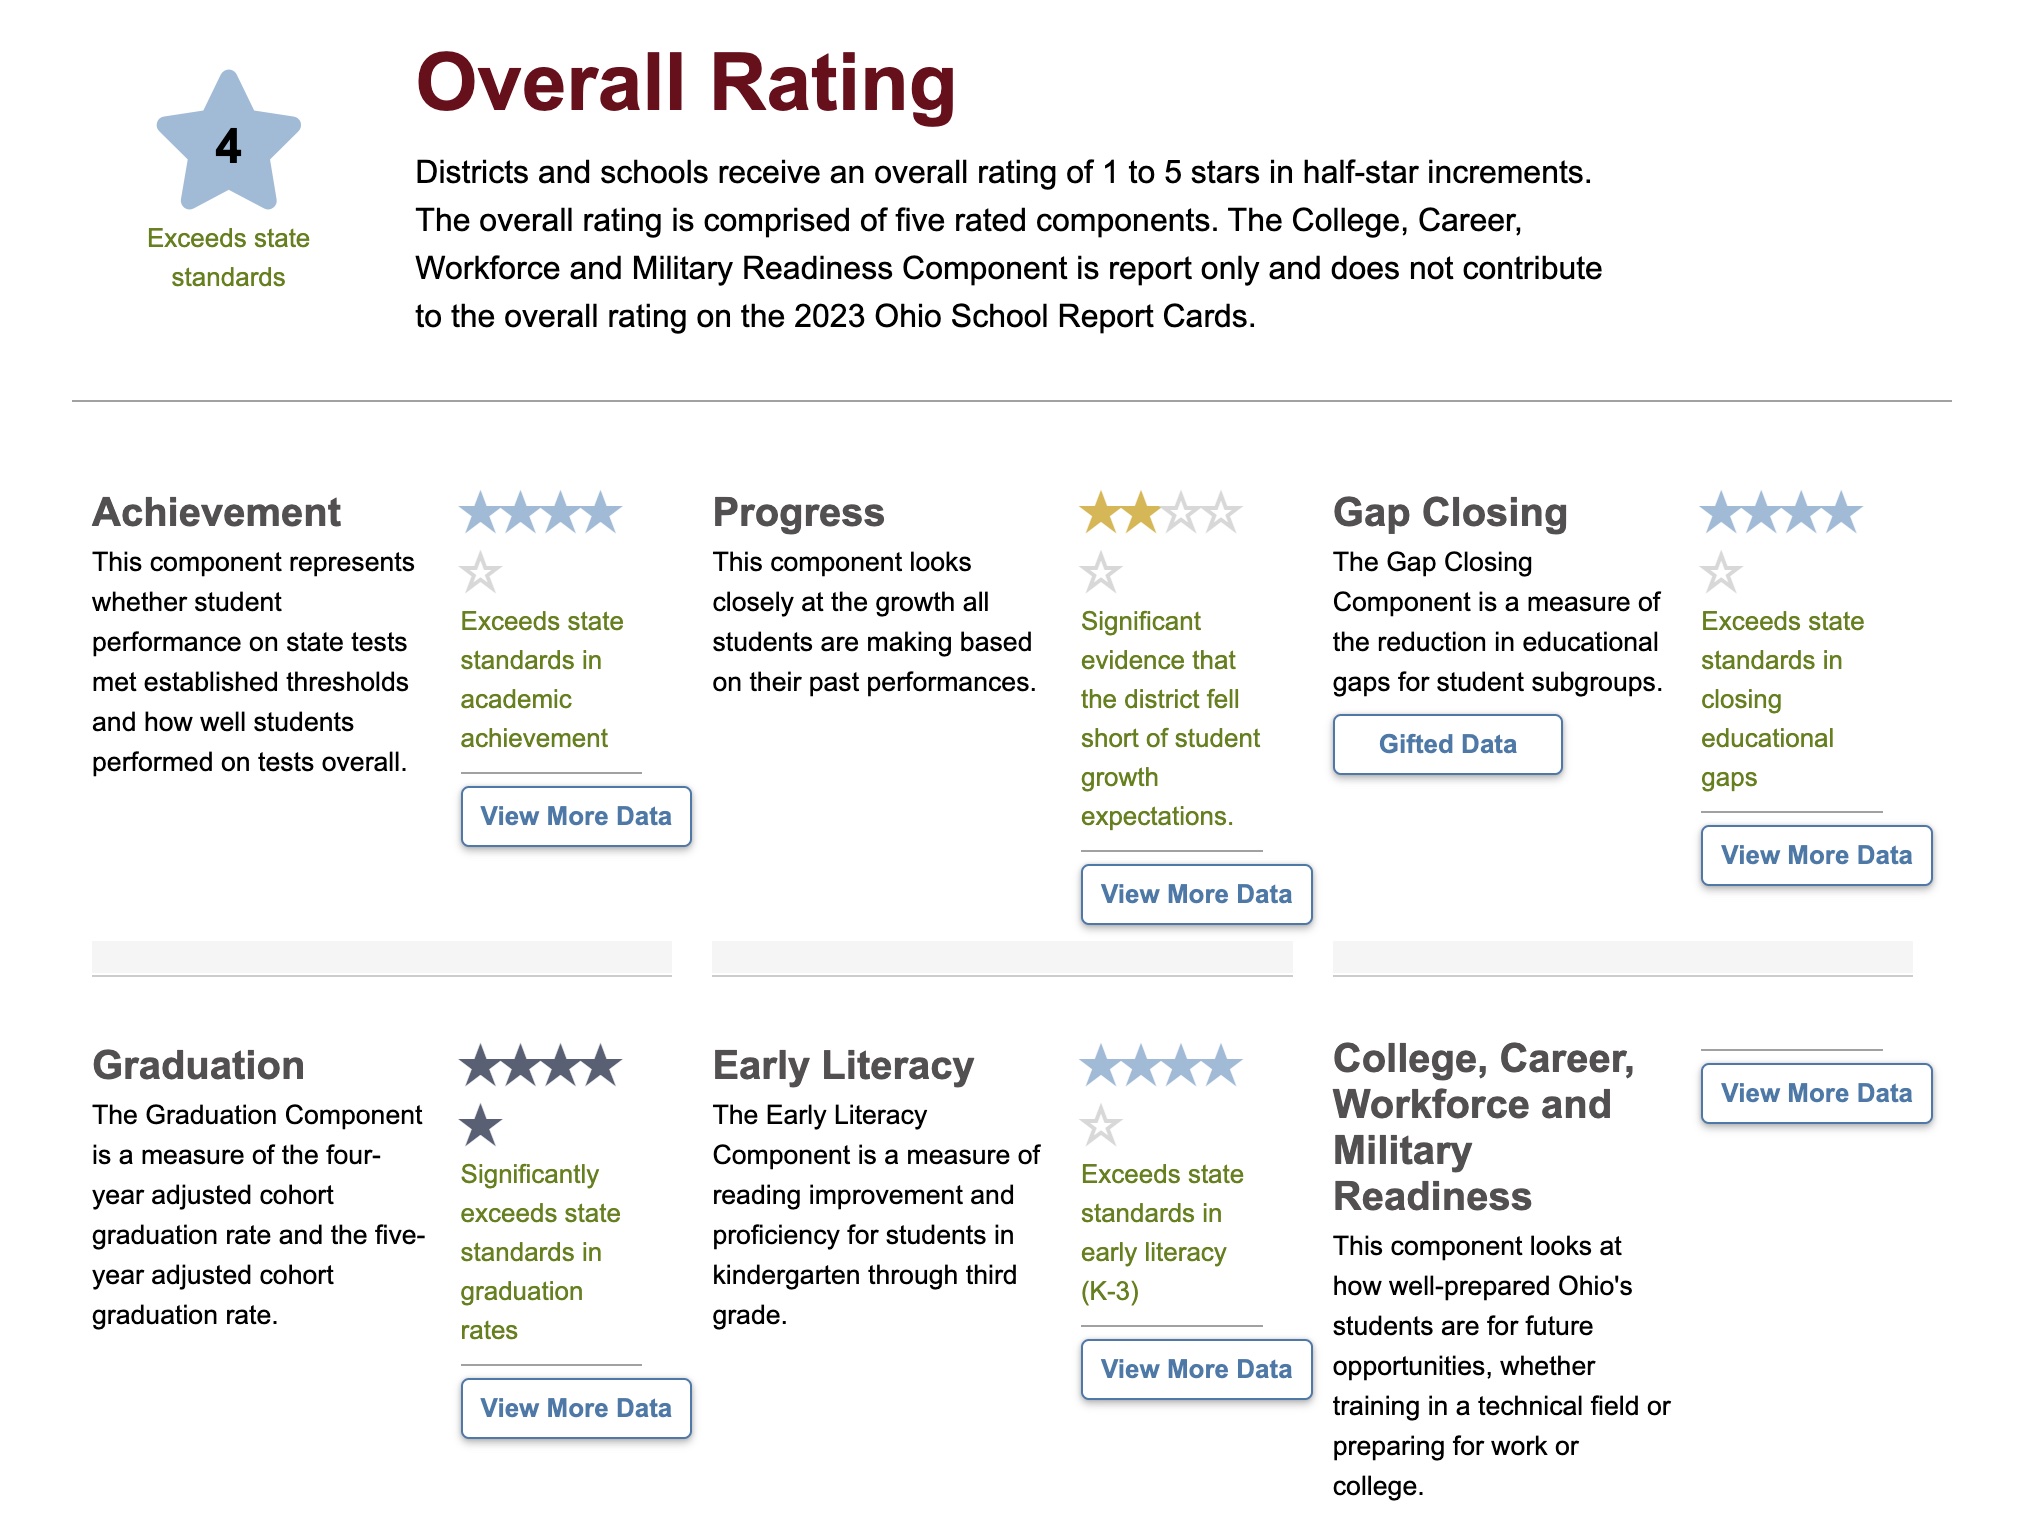This screenshot has height=1522, width=2034.
Task: Open View More Data for Gap Closing
Action: [x=1816, y=855]
